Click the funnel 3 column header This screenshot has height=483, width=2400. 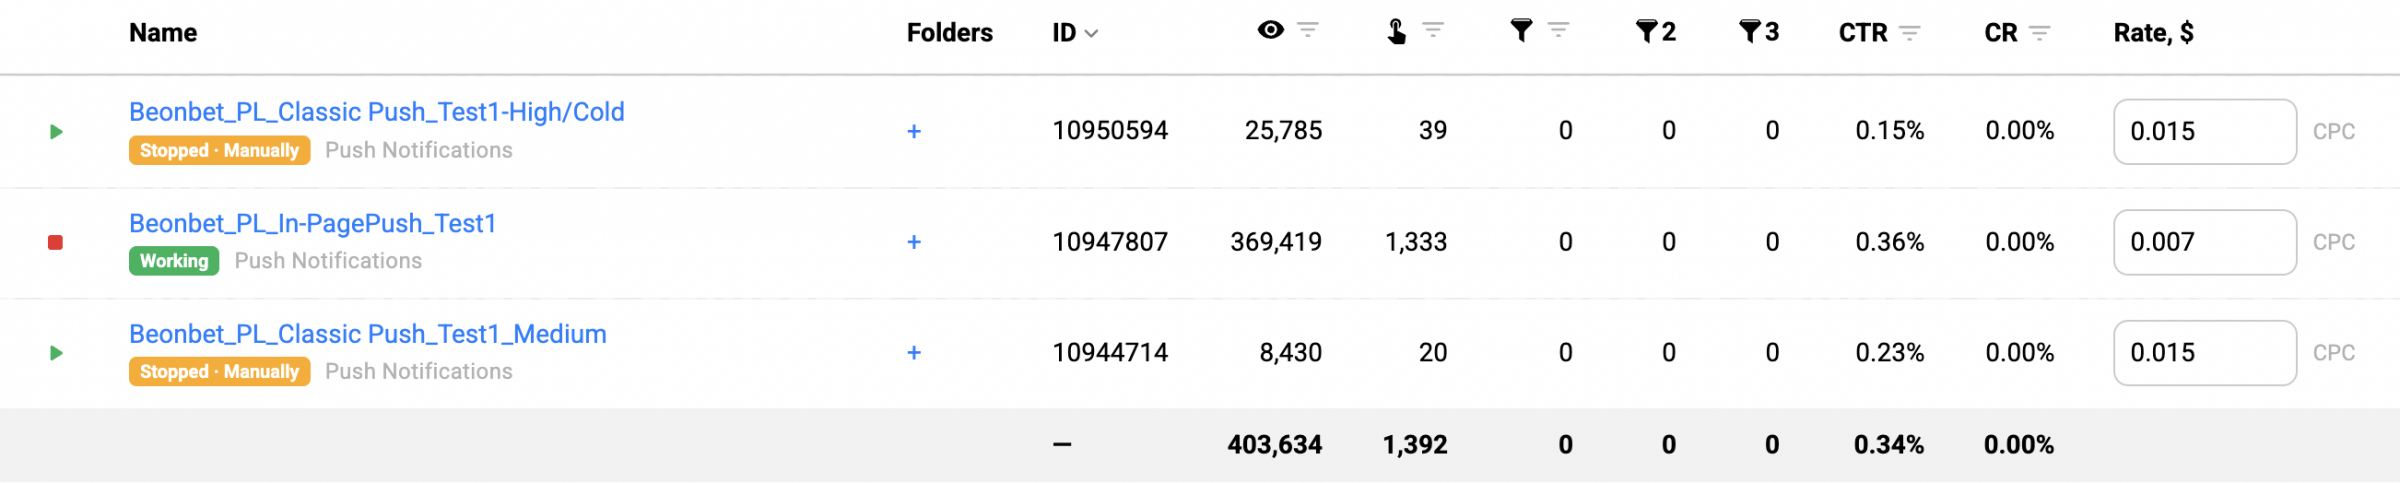click(1759, 32)
